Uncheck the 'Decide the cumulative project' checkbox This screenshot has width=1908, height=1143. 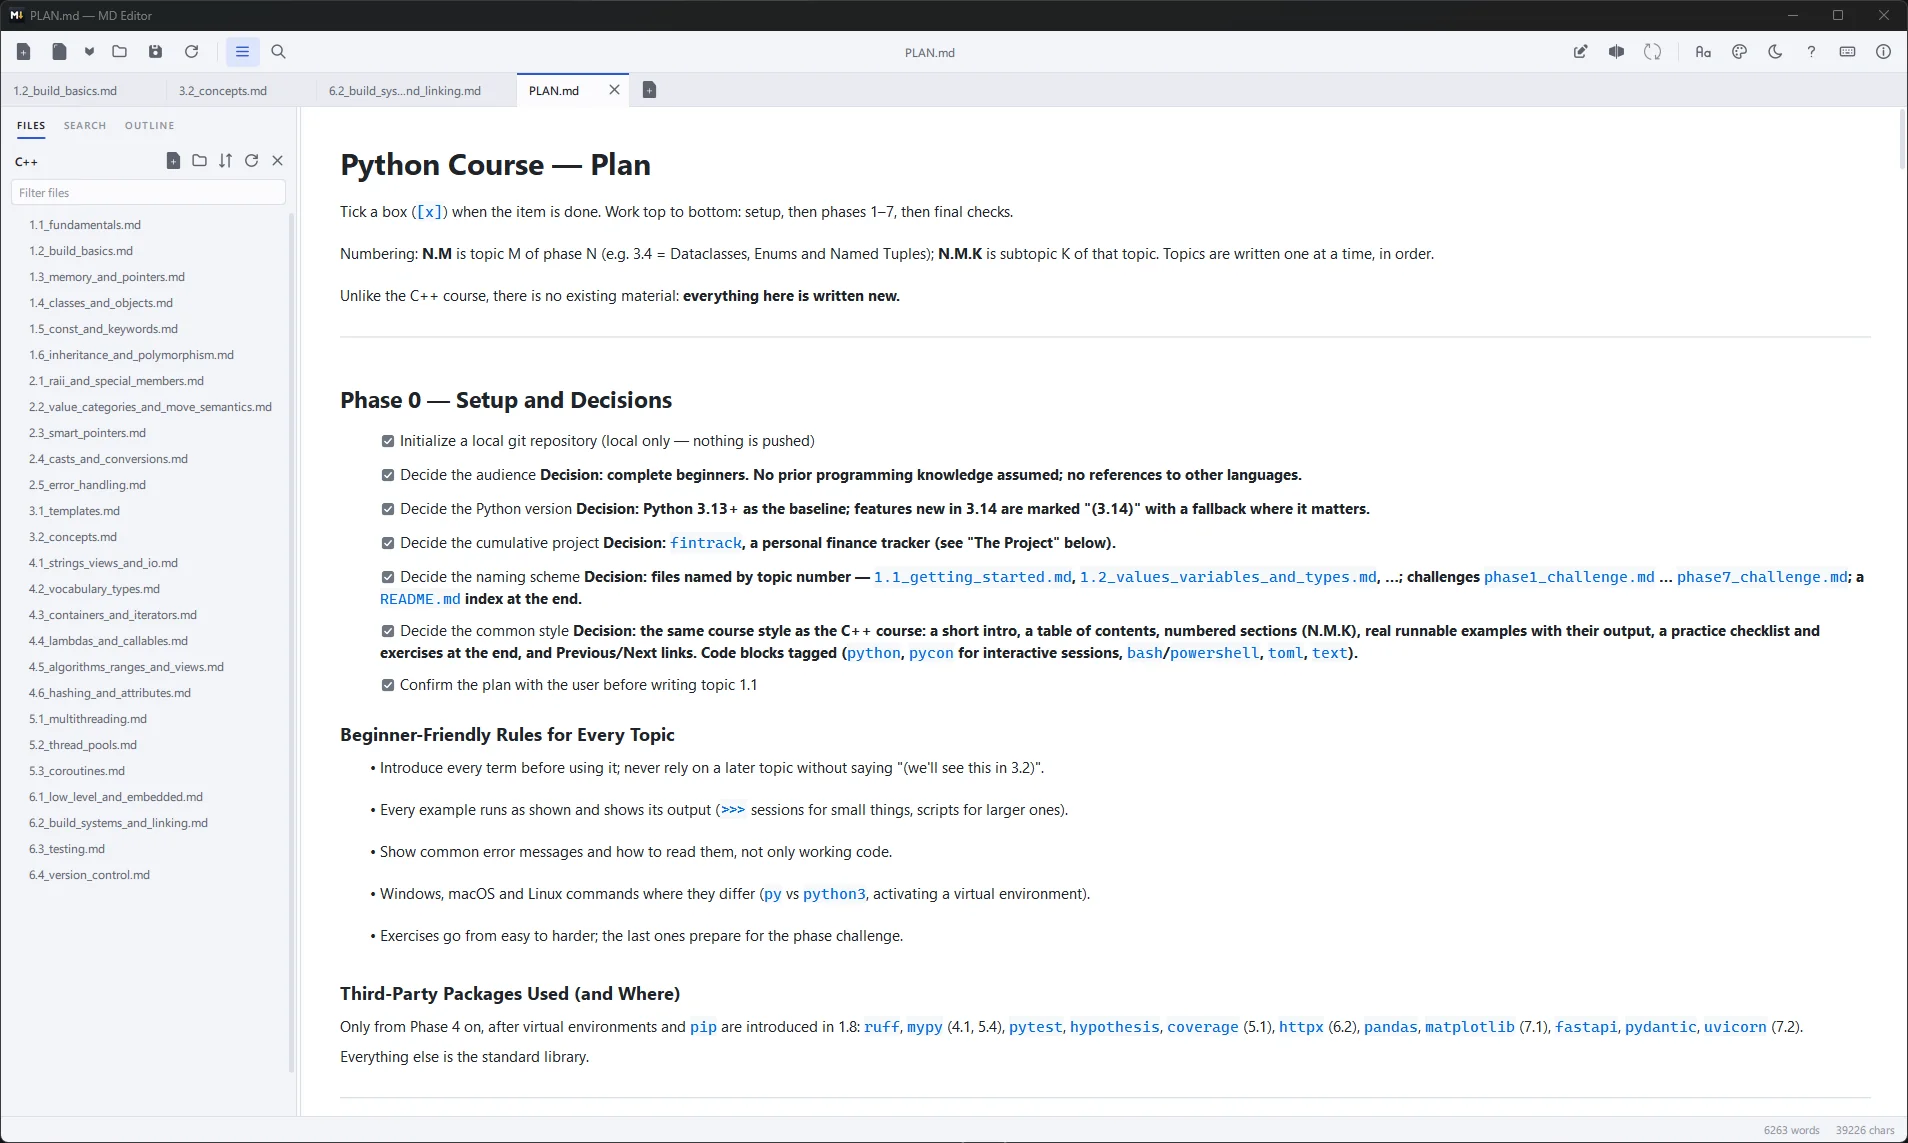pyautogui.click(x=388, y=543)
